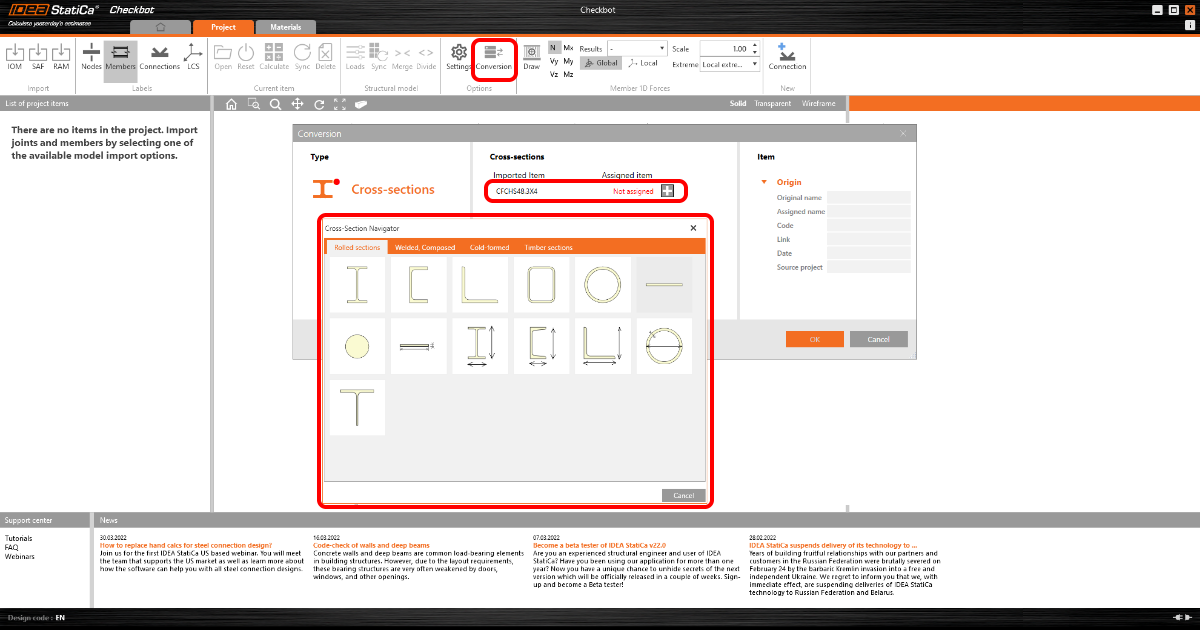The image size is (1200, 630).
Task: Choose the rectangular hollow section shape
Action: (x=541, y=285)
